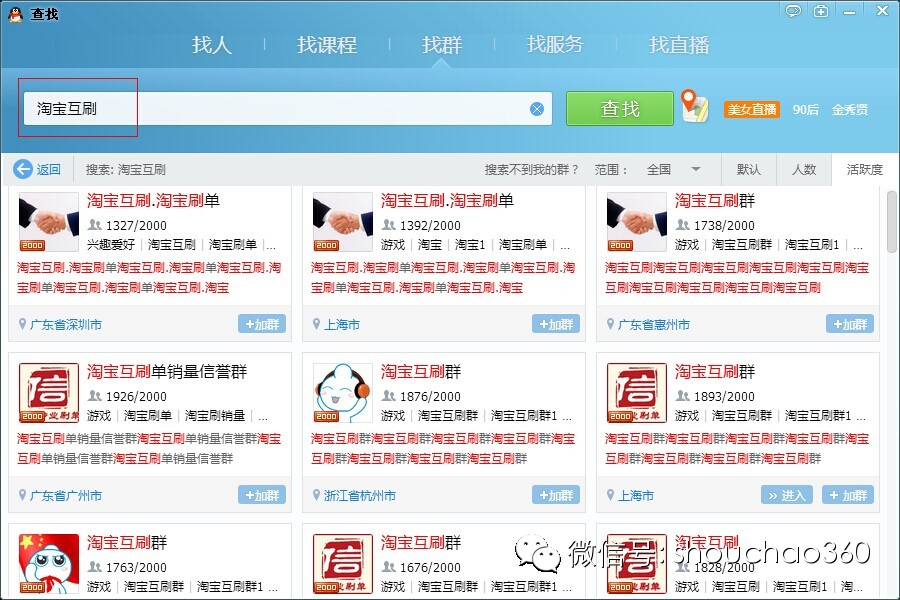Expand the 范围 全国 dropdown
This screenshot has height=600, width=900.
point(696,169)
